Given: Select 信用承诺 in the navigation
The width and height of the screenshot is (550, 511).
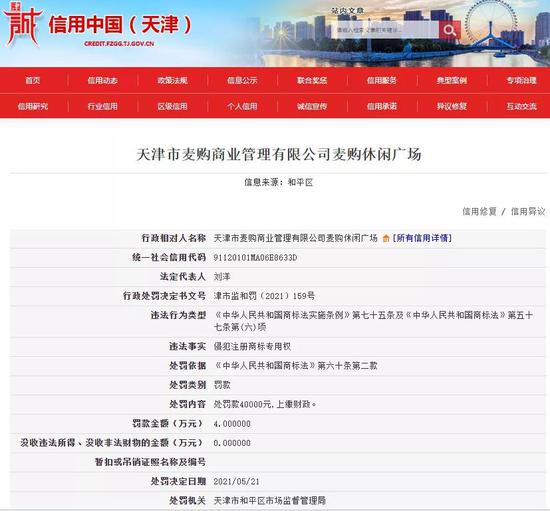Looking at the screenshot, I should (x=382, y=106).
